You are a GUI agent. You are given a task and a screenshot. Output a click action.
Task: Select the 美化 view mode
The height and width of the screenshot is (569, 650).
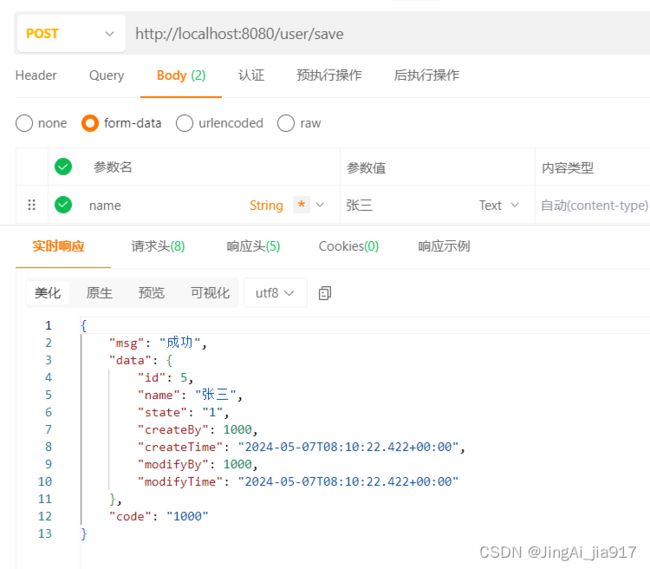[x=48, y=293]
